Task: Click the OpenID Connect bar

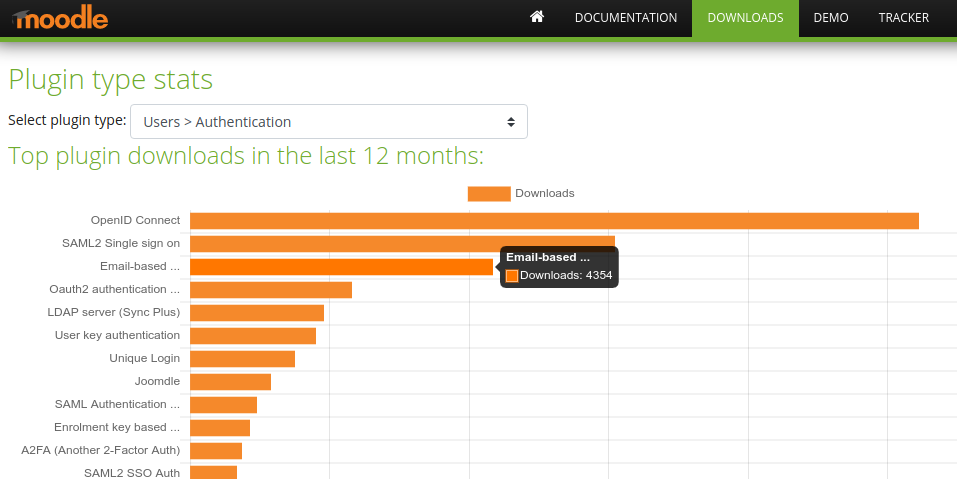Action: 554,221
